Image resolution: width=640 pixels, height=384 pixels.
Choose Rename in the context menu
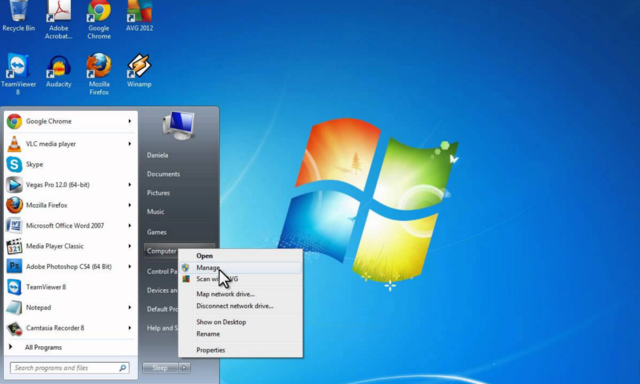point(240,334)
